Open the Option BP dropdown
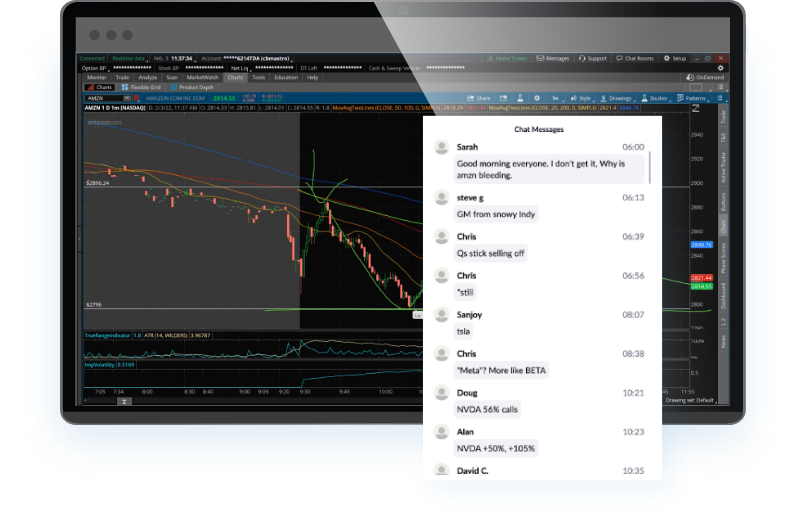Image resolution: width=803 pixels, height=528 pixels. pos(95,68)
